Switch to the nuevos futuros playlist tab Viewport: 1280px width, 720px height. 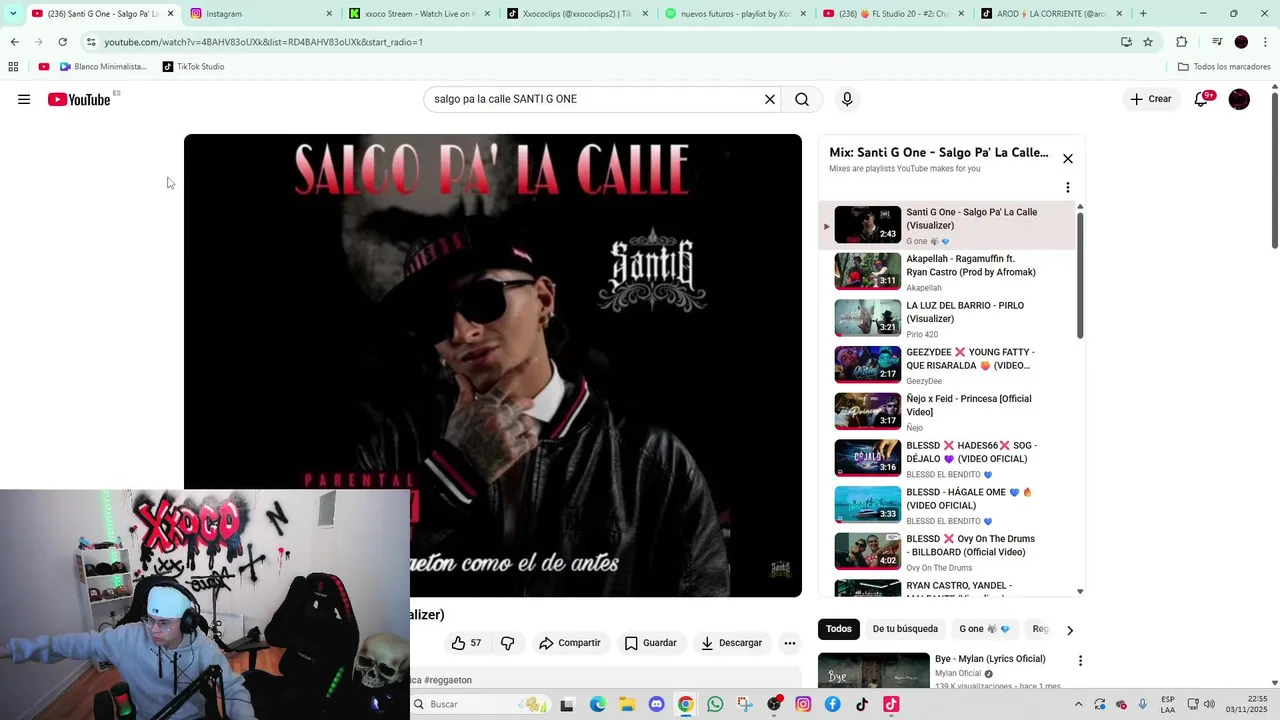click(734, 14)
